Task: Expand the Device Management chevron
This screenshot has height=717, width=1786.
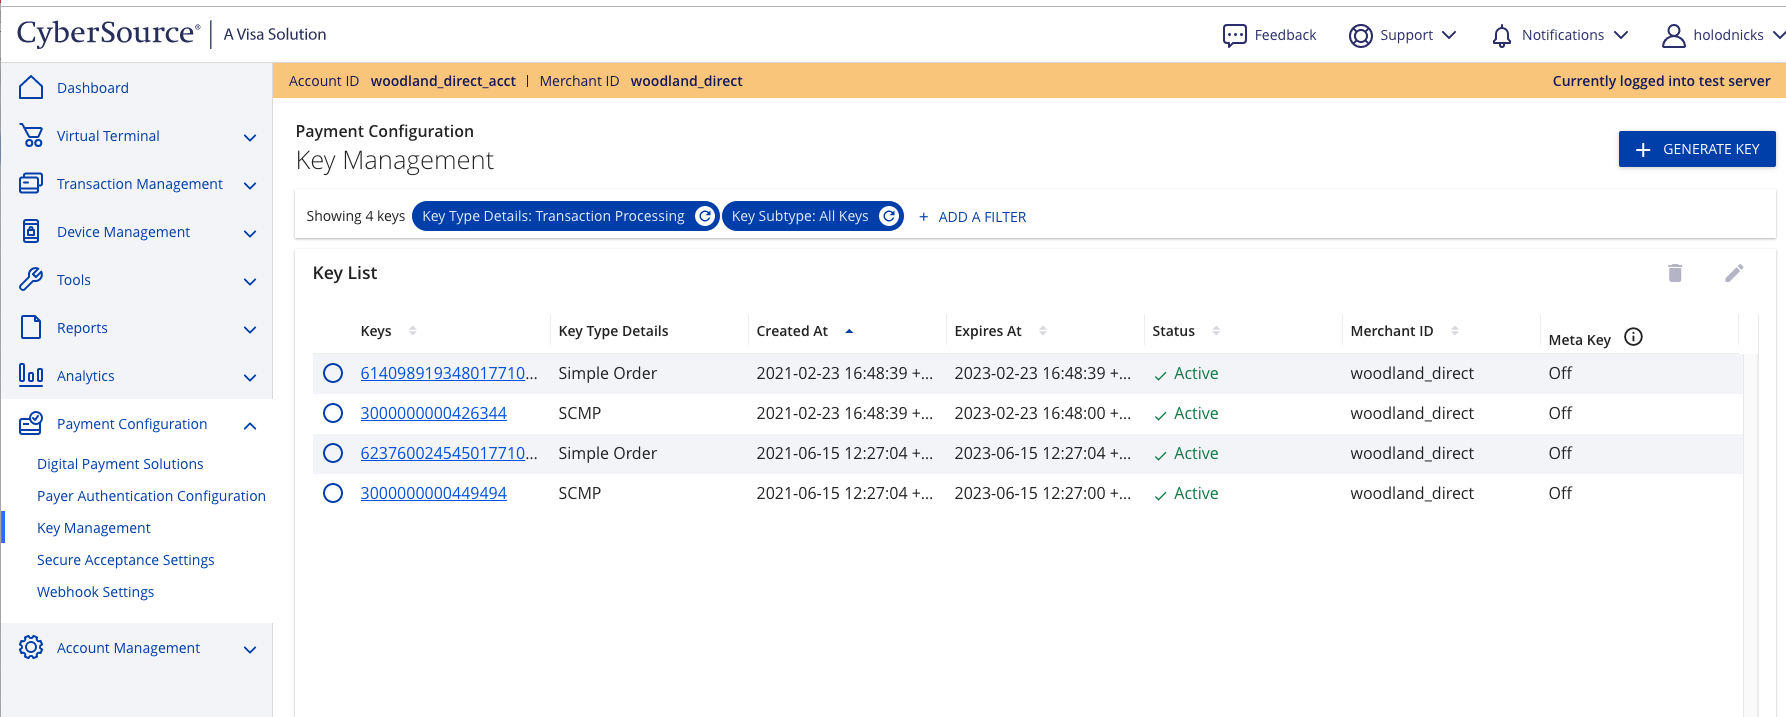Action: (x=250, y=234)
